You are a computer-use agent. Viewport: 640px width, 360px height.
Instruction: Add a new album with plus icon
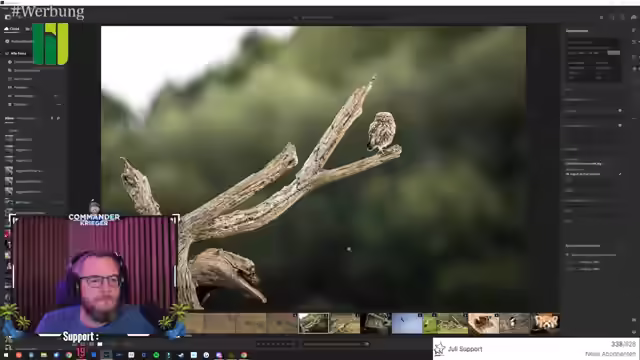[x=52, y=118]
